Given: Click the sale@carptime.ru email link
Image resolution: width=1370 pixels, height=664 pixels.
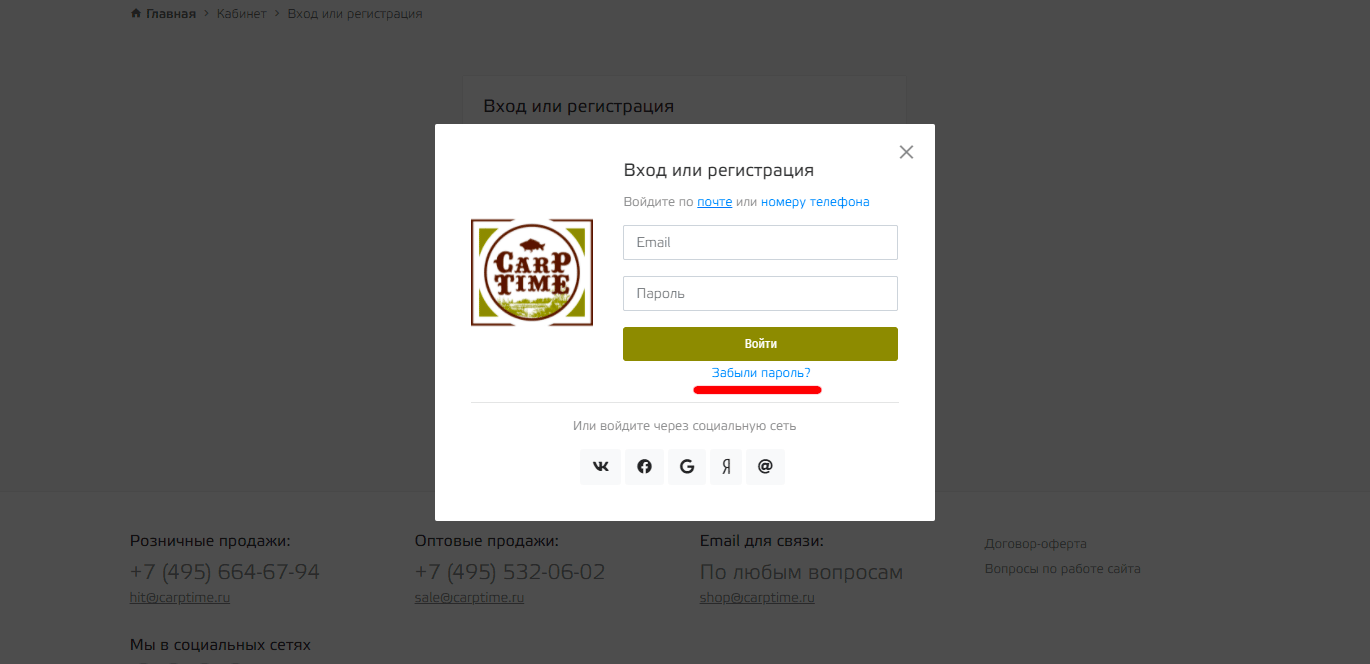Looking at the screenshot, I should click(x=469, y=598).
